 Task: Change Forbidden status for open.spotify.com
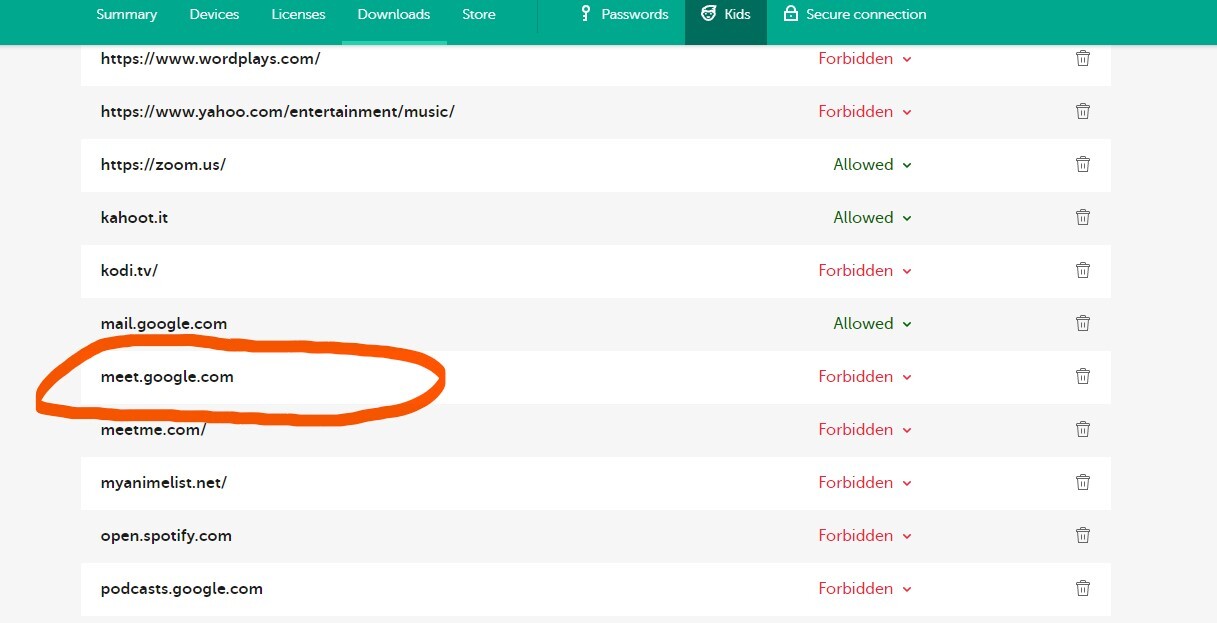tap(865, 535)
